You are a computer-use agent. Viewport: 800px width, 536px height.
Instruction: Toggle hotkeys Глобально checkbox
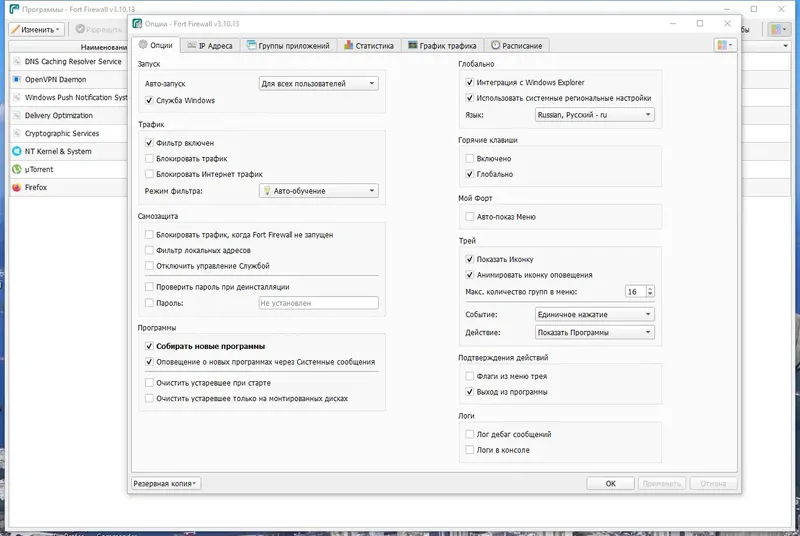tap(469, 174)
